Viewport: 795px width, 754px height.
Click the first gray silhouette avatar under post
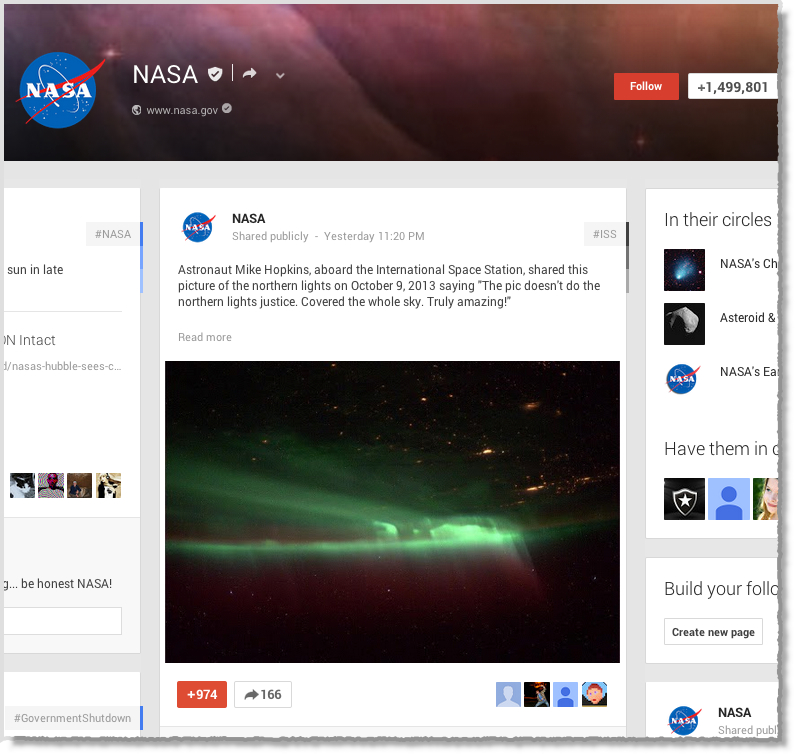click(508, 694)
